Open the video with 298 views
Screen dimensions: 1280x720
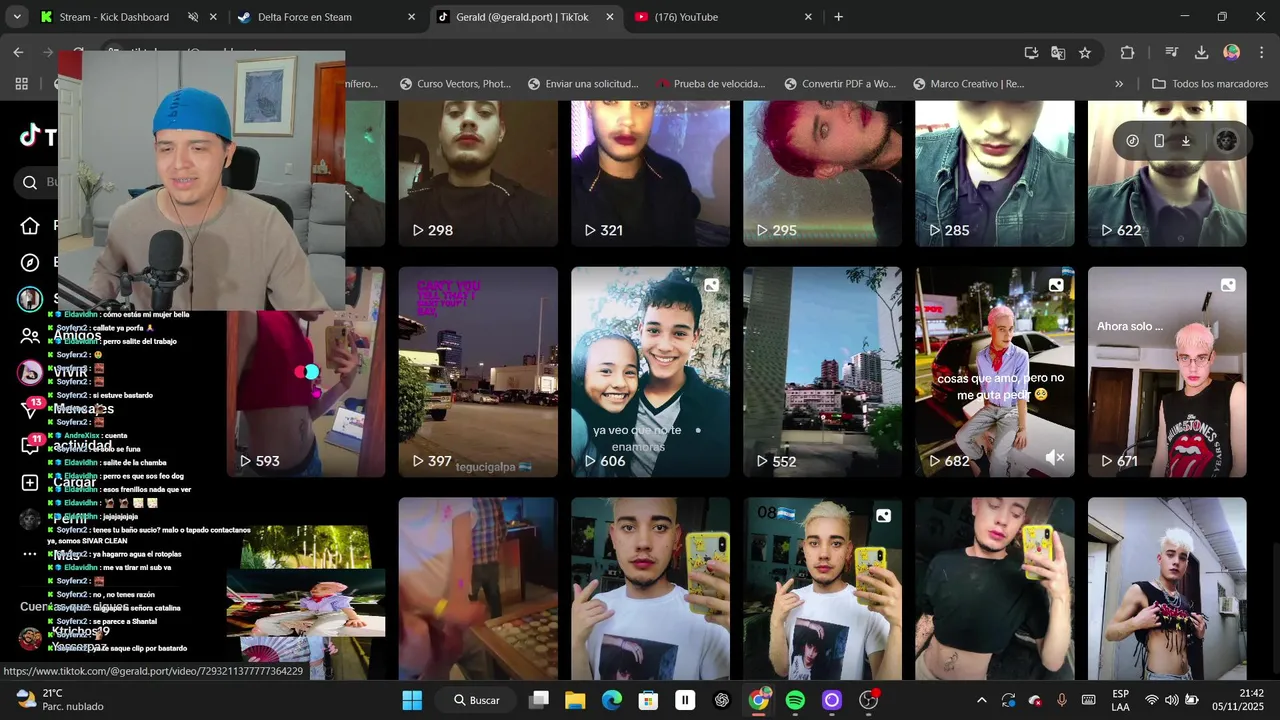pos(478,173)
